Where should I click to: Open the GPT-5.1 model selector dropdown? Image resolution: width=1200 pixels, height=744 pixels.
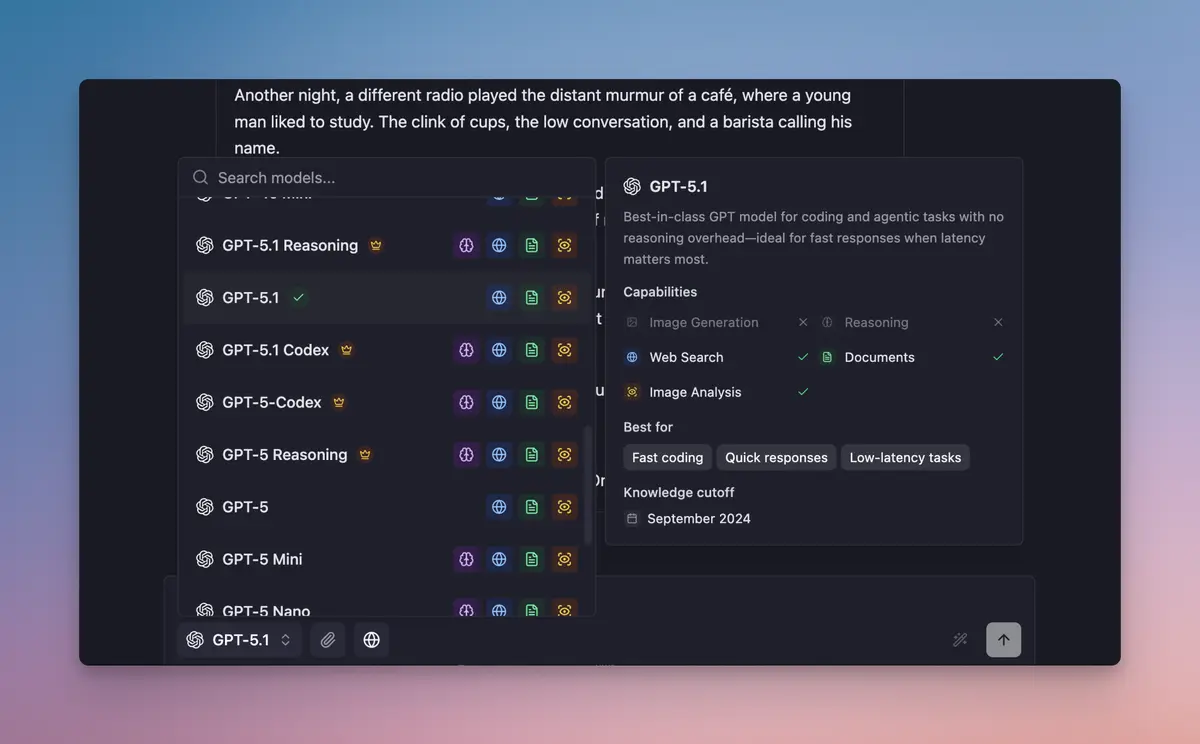pos(238,639)
